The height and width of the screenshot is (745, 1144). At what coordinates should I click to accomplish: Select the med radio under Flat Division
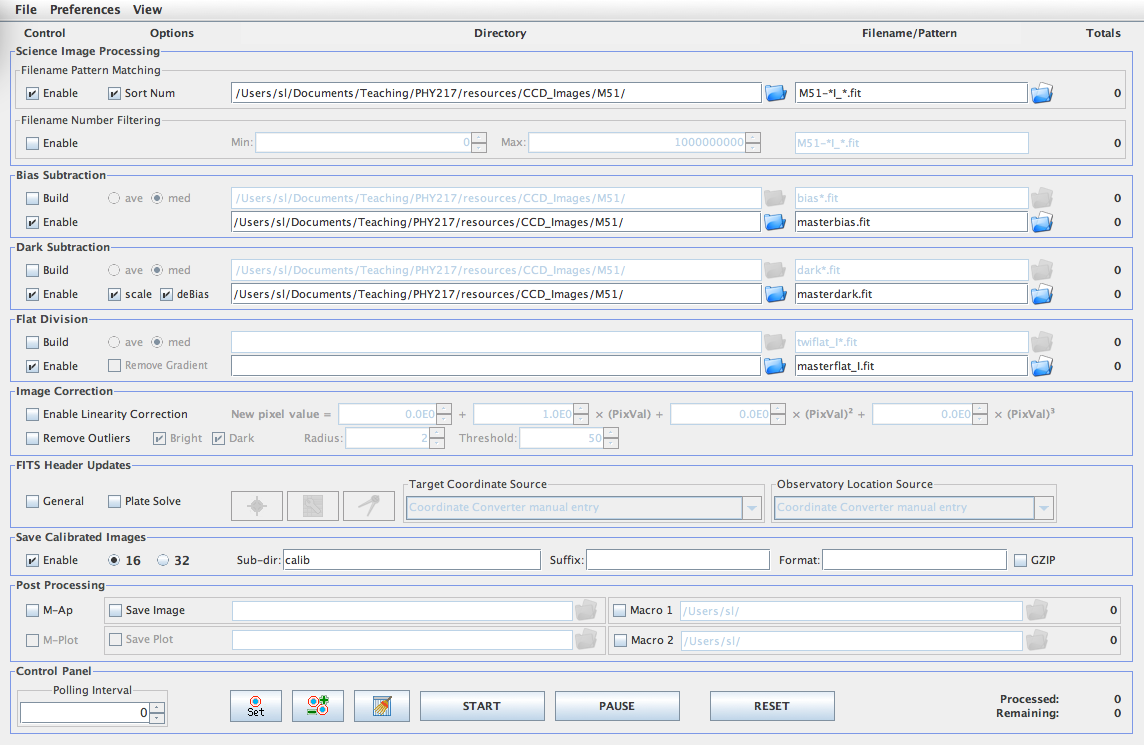click(157, 342)
